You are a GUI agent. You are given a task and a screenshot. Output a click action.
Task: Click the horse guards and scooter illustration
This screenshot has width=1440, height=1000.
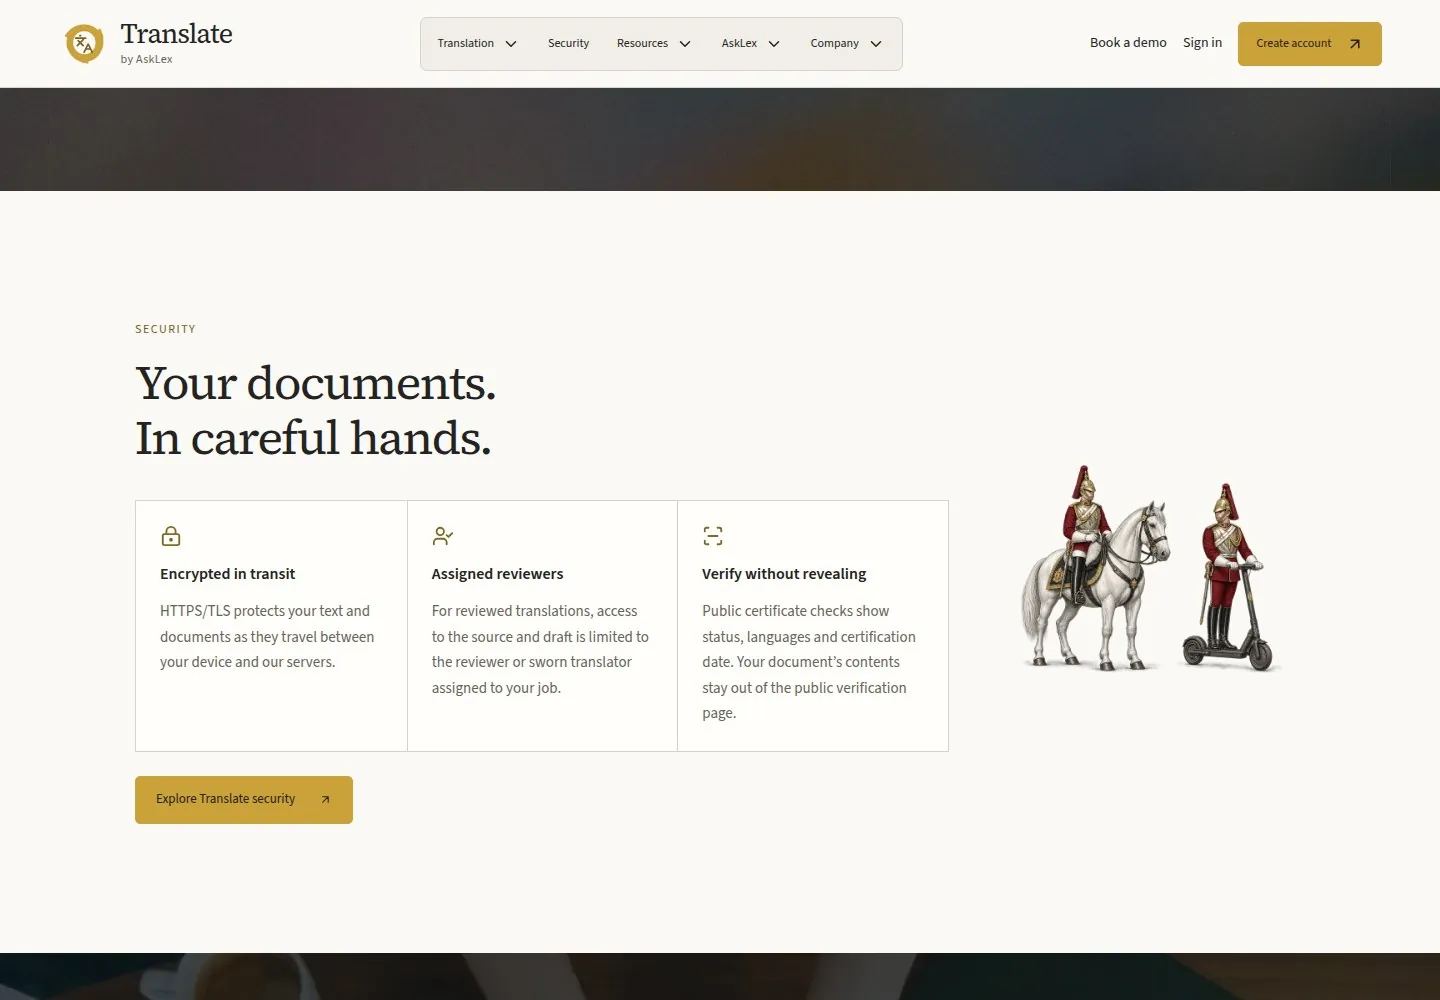tap(1150, 568)
